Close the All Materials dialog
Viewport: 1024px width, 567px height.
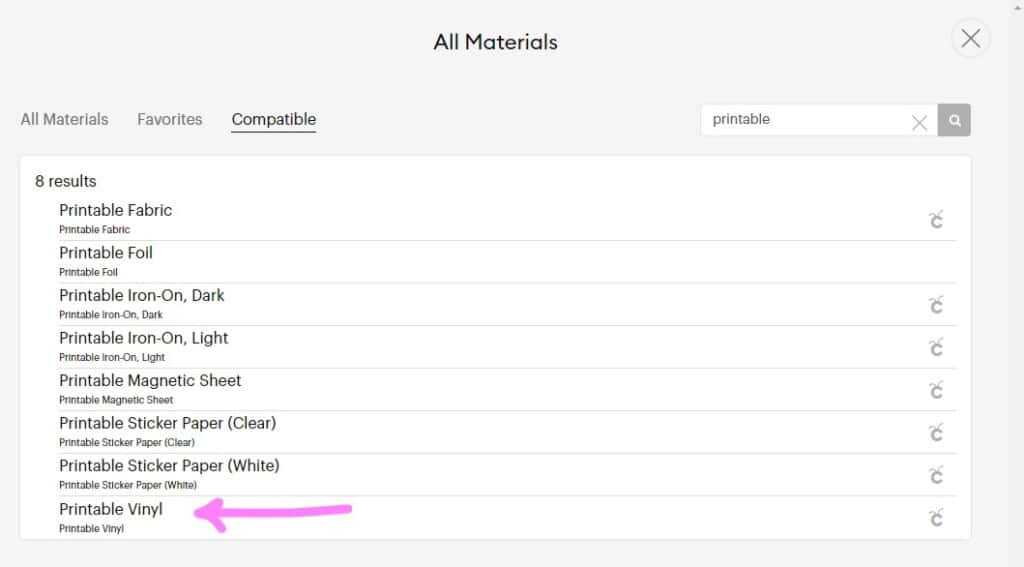(x=970, y=39)
